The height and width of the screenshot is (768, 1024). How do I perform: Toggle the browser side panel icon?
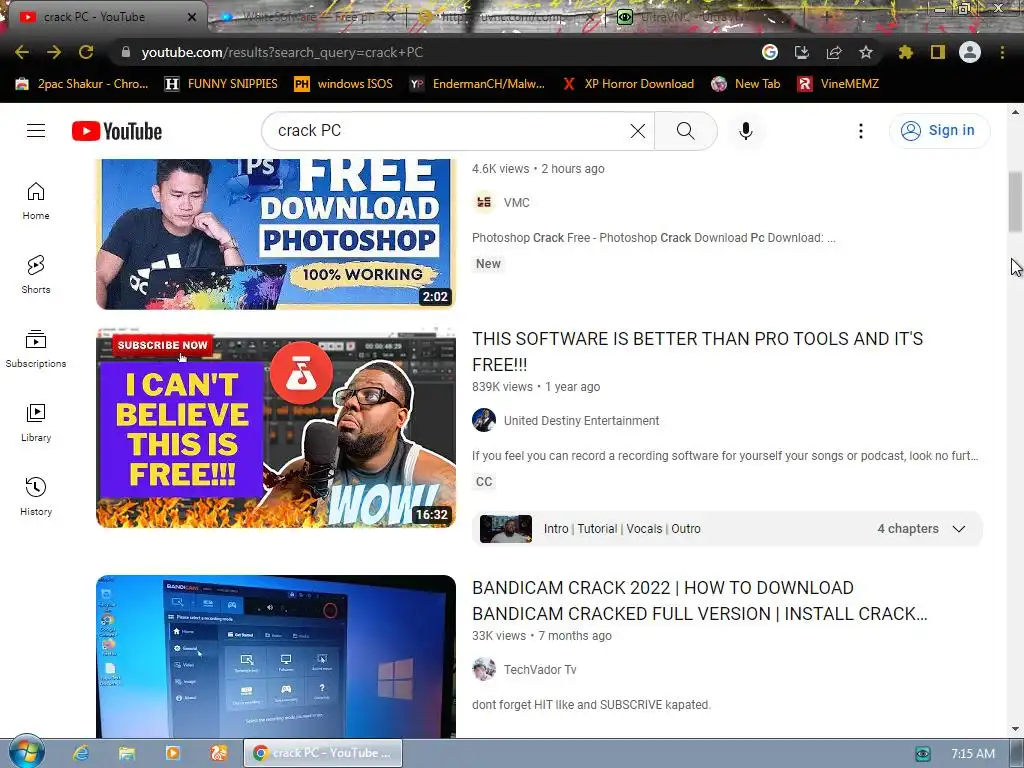tap(938, 52)
